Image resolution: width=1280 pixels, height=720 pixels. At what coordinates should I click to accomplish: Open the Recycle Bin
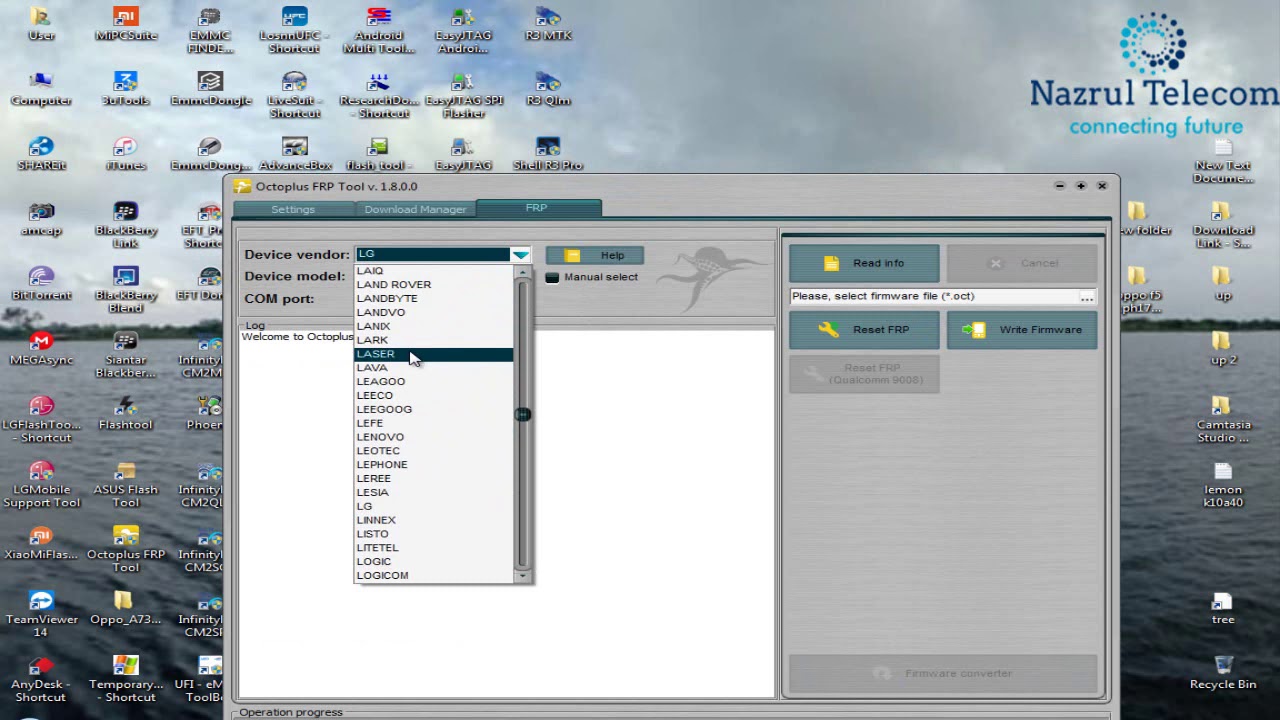coord(1223,673)
